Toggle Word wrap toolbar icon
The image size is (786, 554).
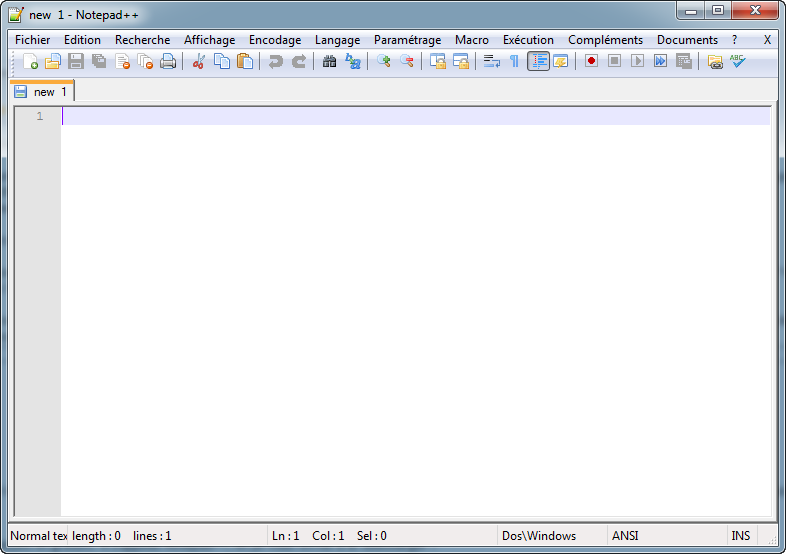coord(491,61)
